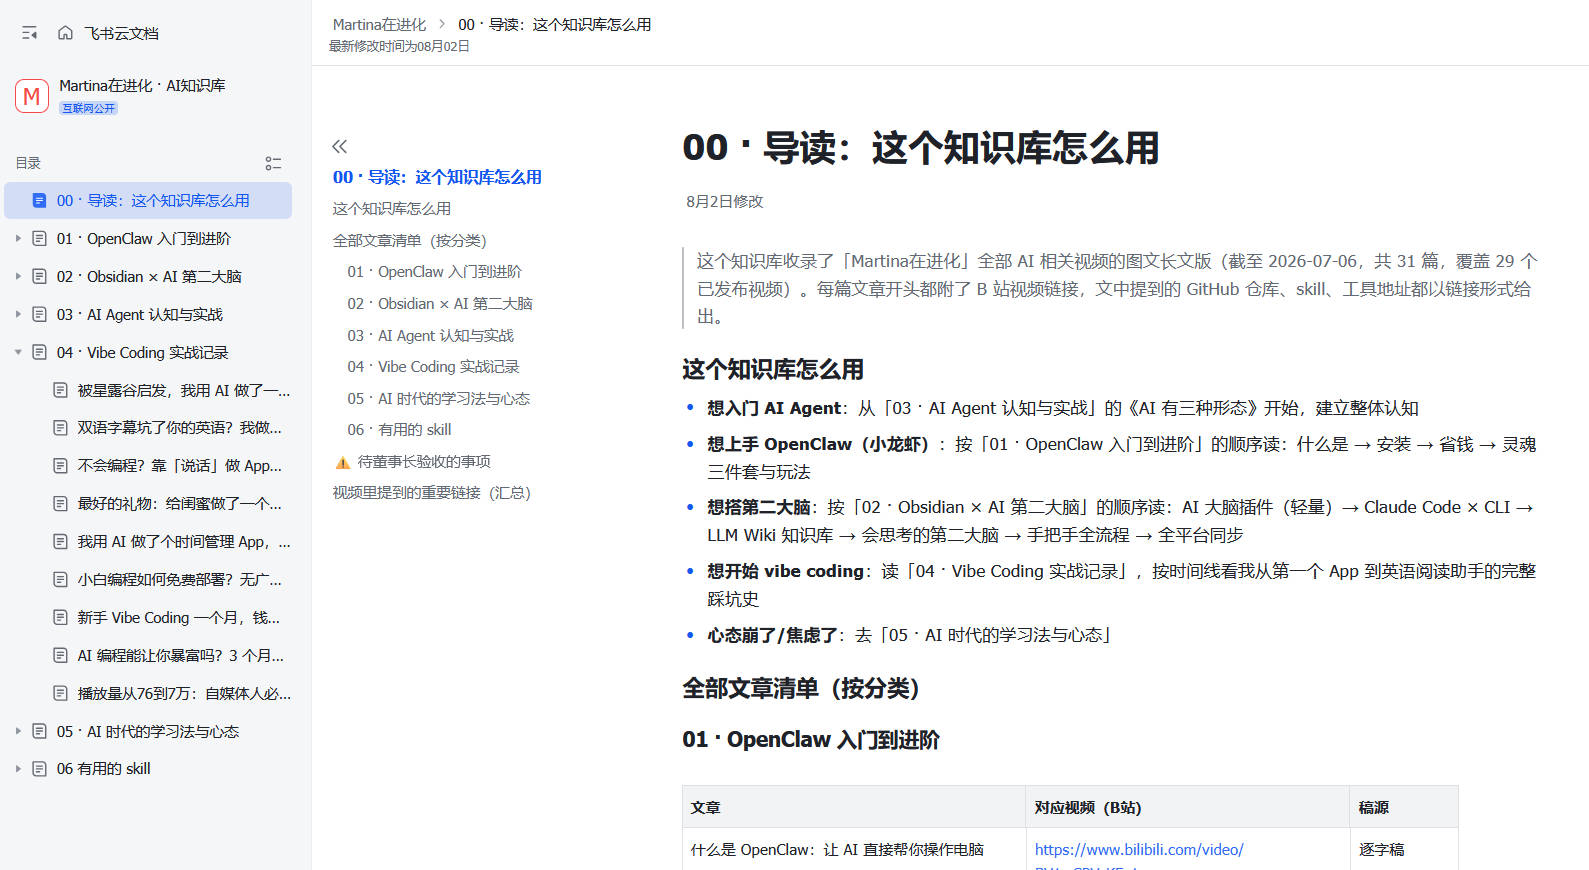Jump to 05 · AI 时代的学习法与心态 in the outline
Viewport: 1589px width, 870px height.
438,399
